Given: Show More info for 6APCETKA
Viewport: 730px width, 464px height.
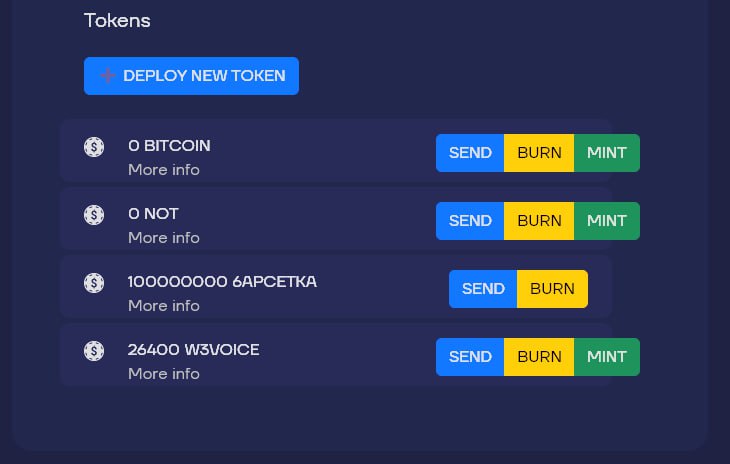Looking at the screenshot, I should click(164, 306).
